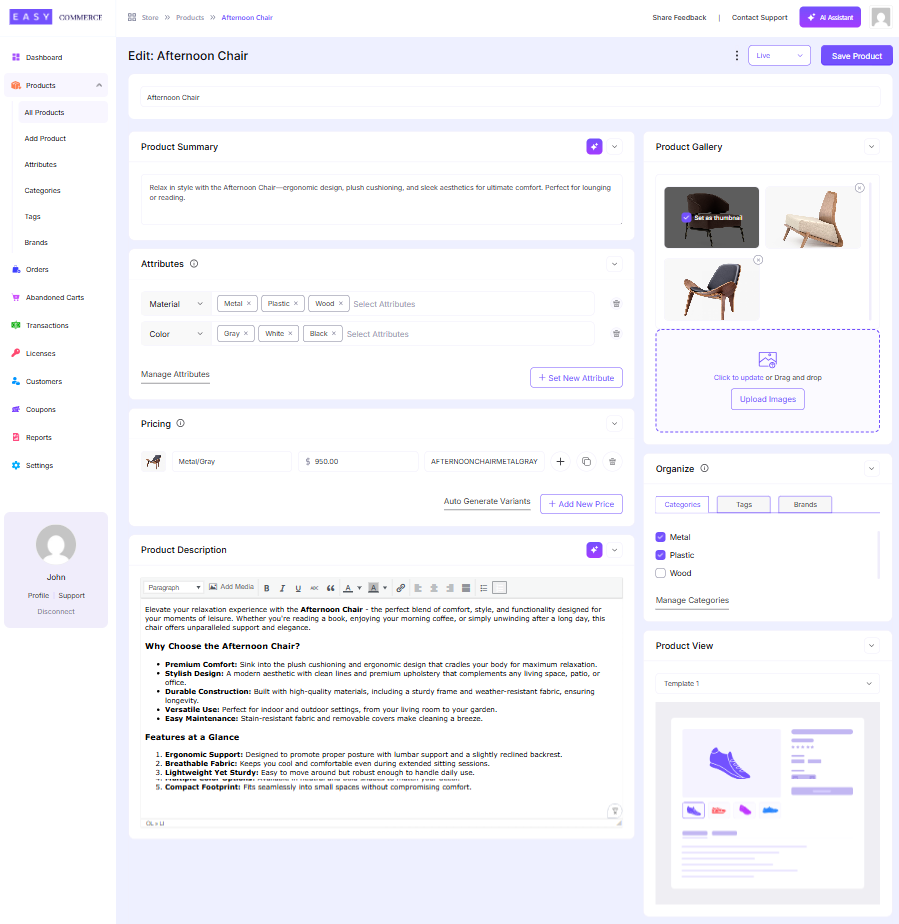Image resolution: width=899 pixels, height=924 pixels.
Task: Align description text left
Action: coord(418,588)
